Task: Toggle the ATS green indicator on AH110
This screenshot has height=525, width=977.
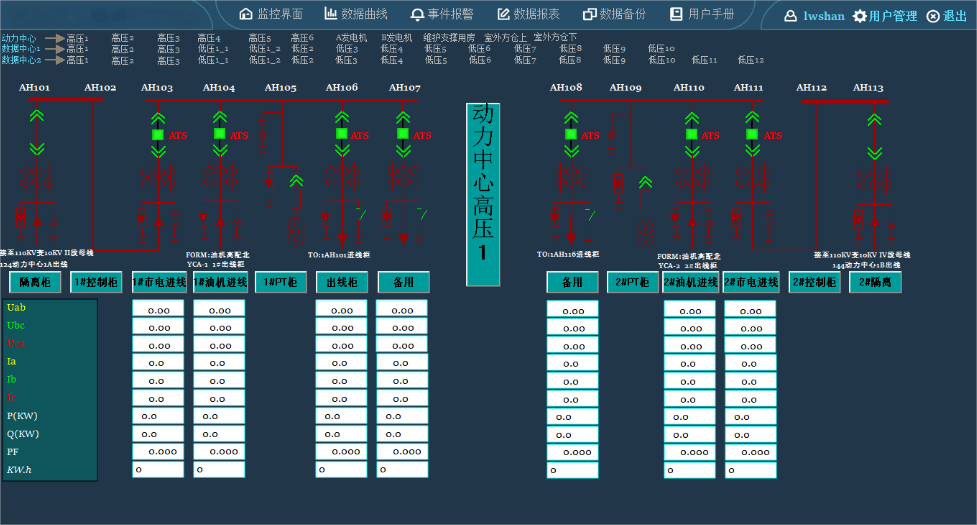Action: [692, 134]
